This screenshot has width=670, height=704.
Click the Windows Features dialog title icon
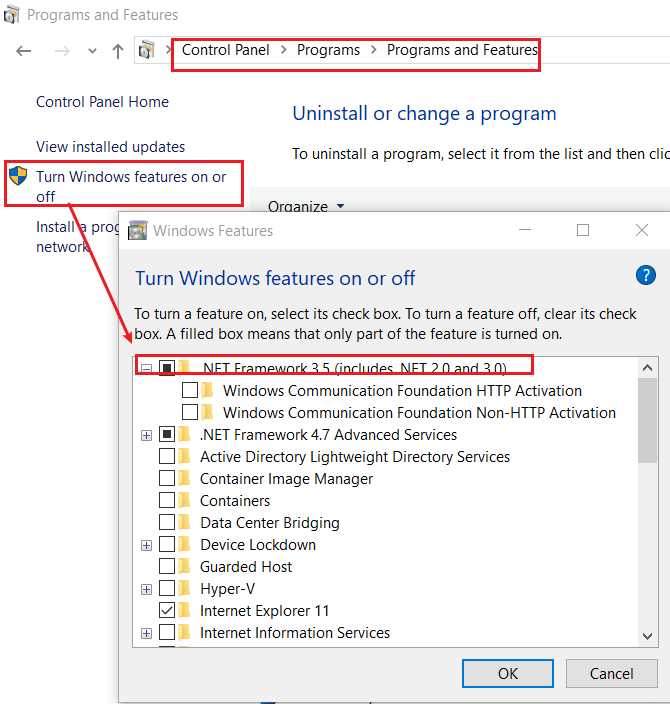(x=137, y=230)
